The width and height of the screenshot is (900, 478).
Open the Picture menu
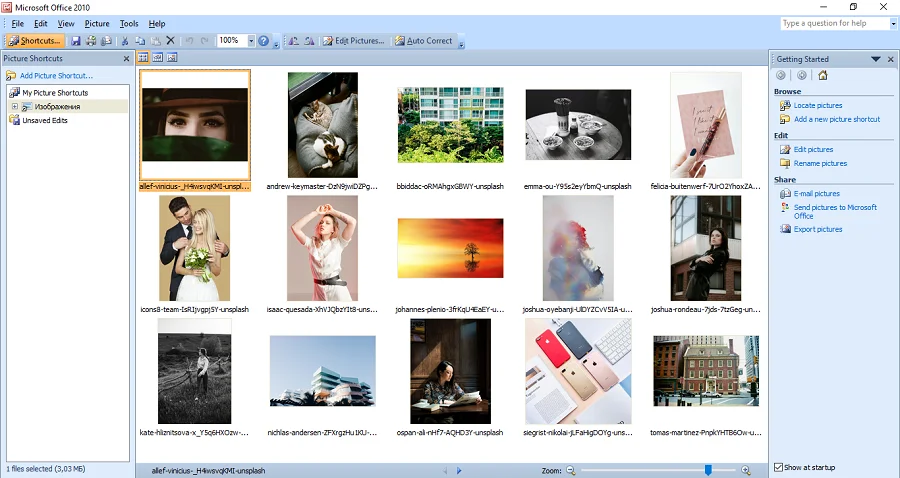pos(97,23)
